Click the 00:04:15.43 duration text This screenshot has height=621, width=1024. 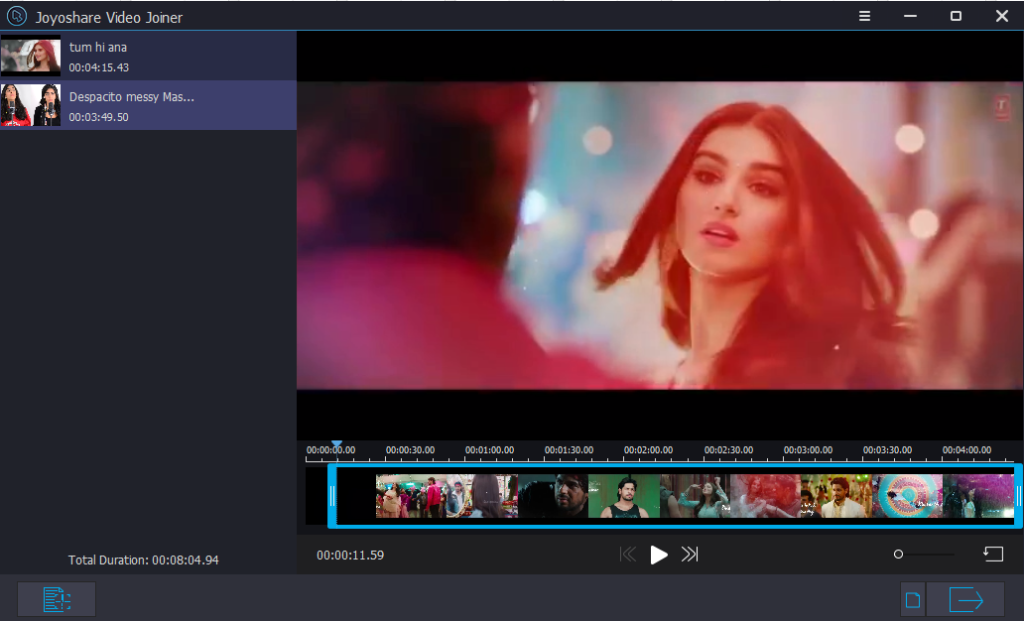pyautogui.click(x=99, y=67)
